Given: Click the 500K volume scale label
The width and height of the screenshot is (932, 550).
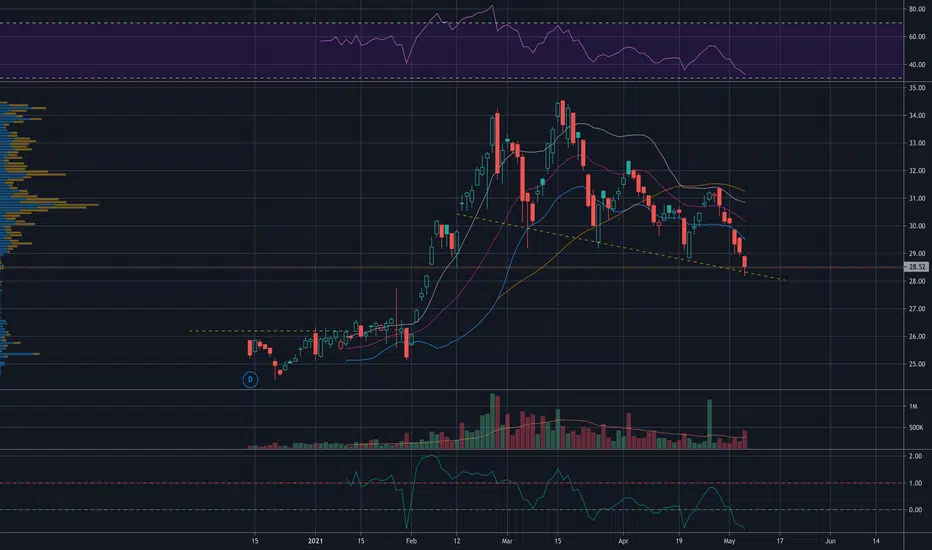Looking at the screenshot, I should click(916, 428).
